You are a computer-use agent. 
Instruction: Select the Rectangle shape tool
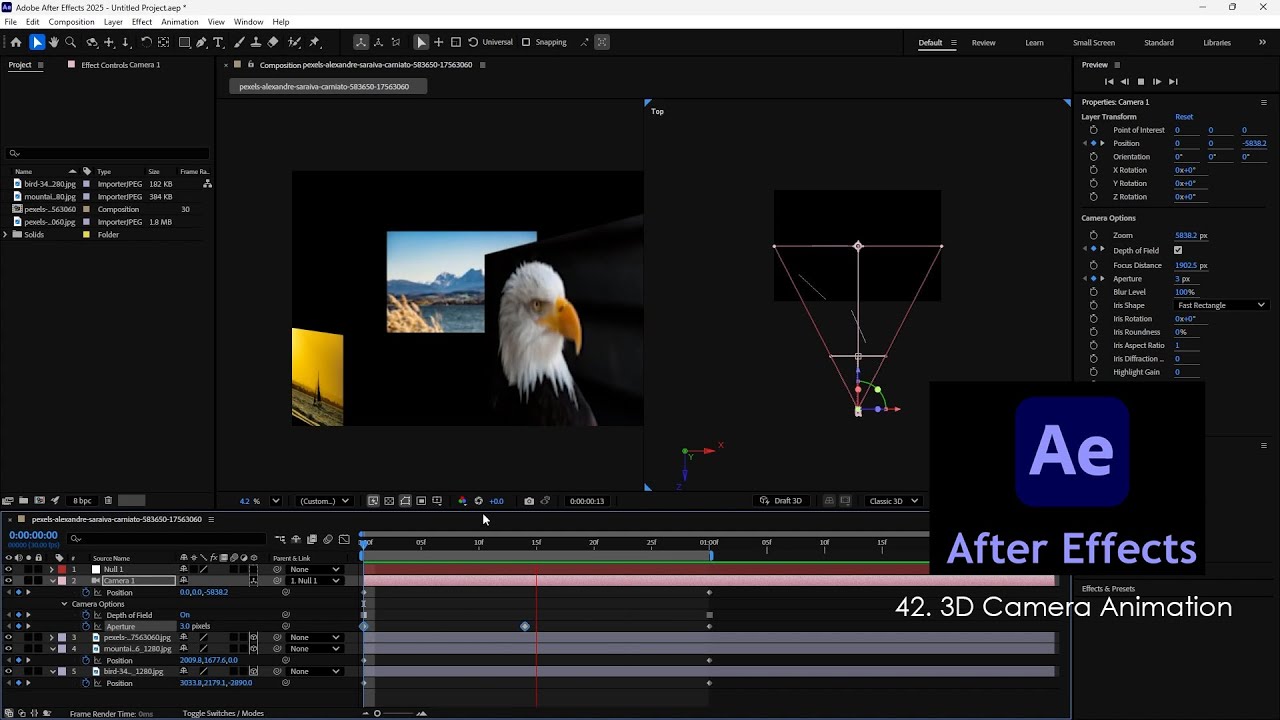185,42
